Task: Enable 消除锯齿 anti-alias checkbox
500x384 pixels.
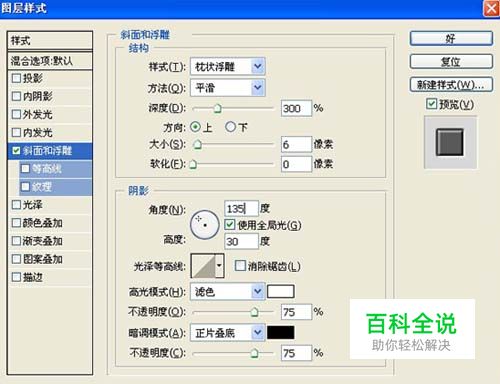Action: coord(240,266)
